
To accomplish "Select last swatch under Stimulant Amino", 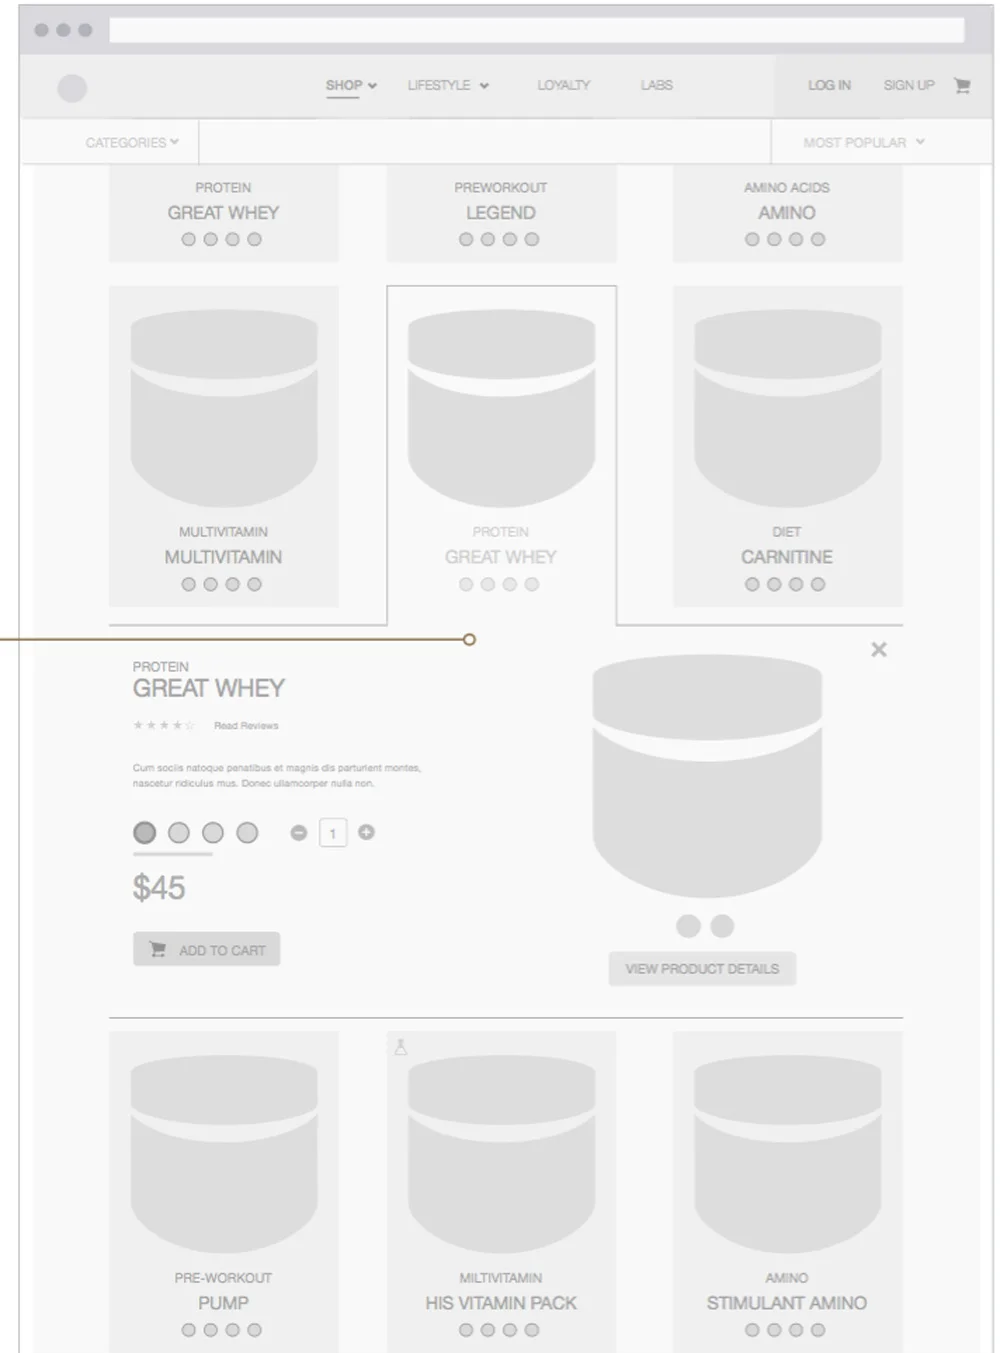I will [x=819, y=1331].
